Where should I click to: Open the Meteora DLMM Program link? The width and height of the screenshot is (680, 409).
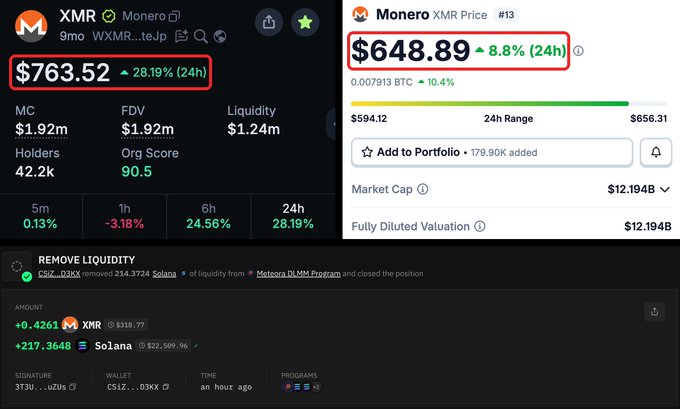coord(298,274)
